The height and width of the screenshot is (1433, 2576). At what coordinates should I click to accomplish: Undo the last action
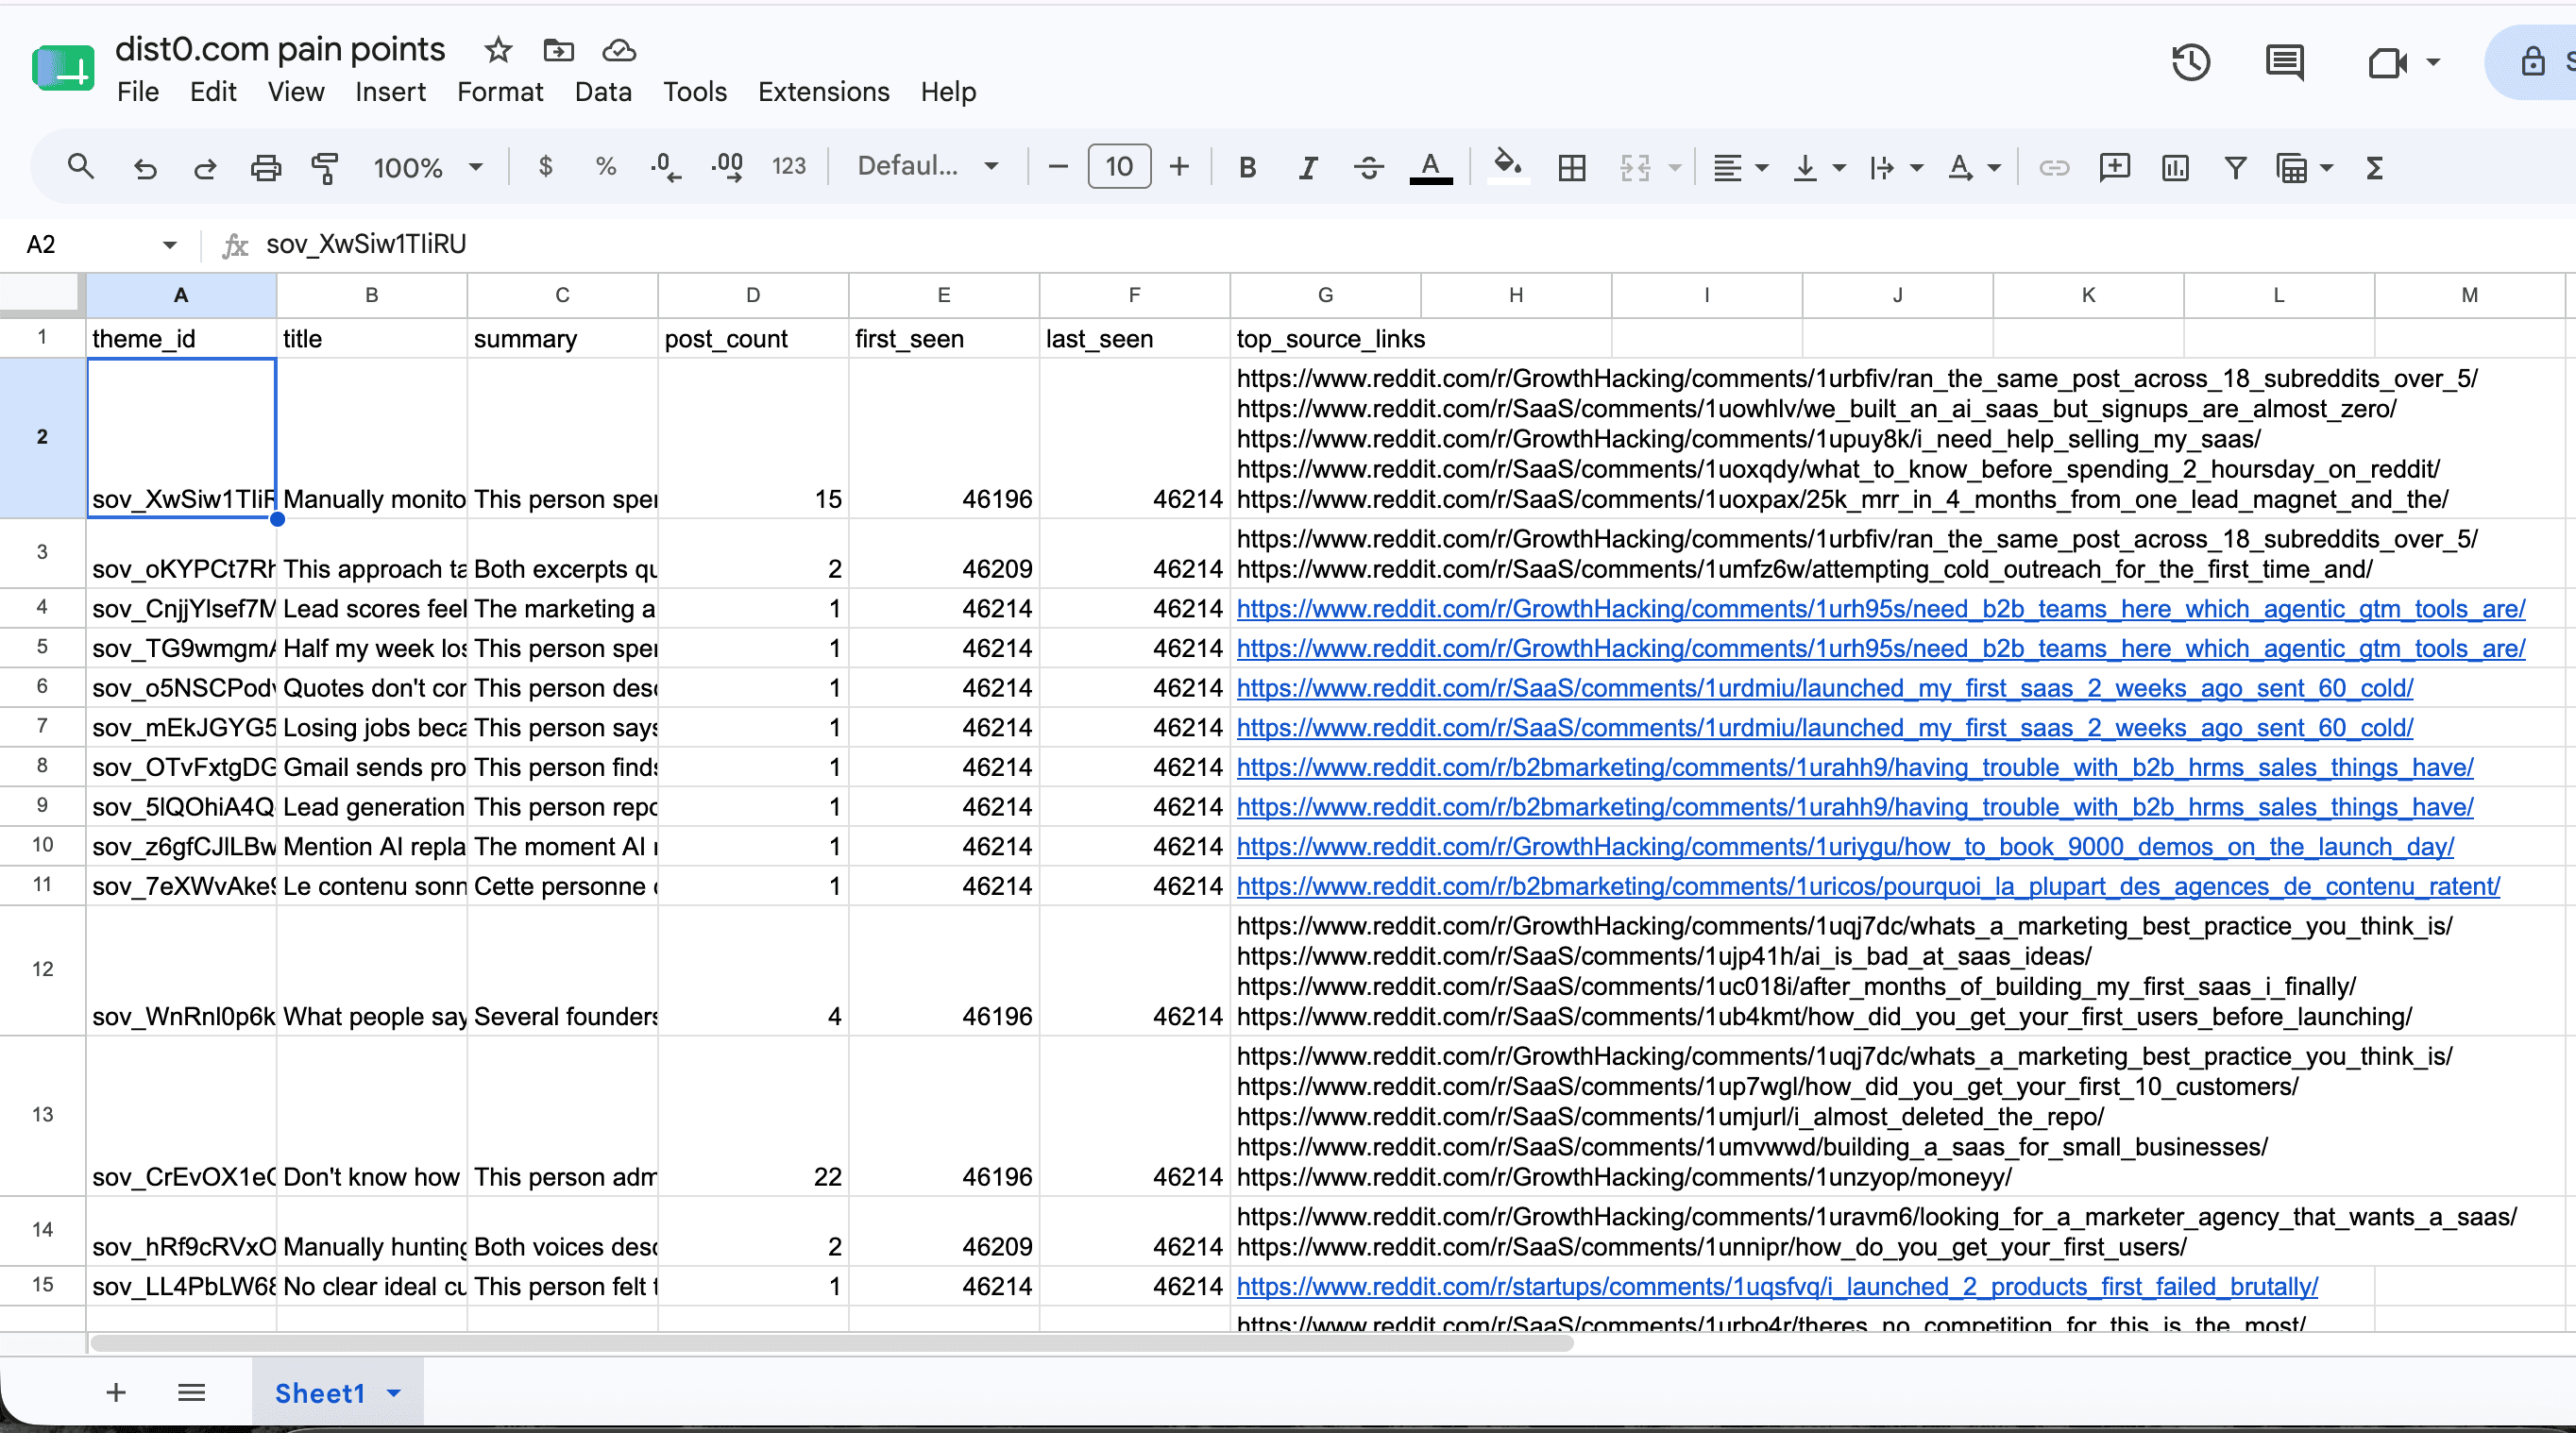[145, 167]
